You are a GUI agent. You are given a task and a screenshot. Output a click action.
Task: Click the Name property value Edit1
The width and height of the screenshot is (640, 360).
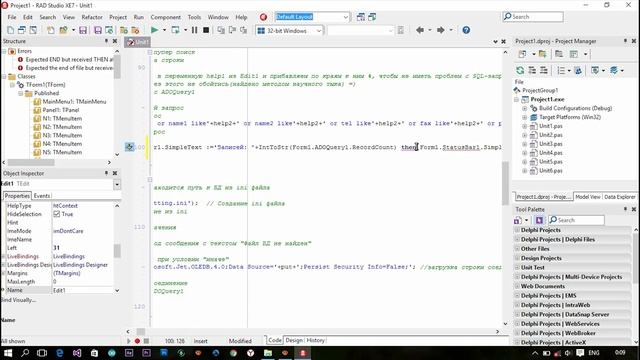point(84,290)
